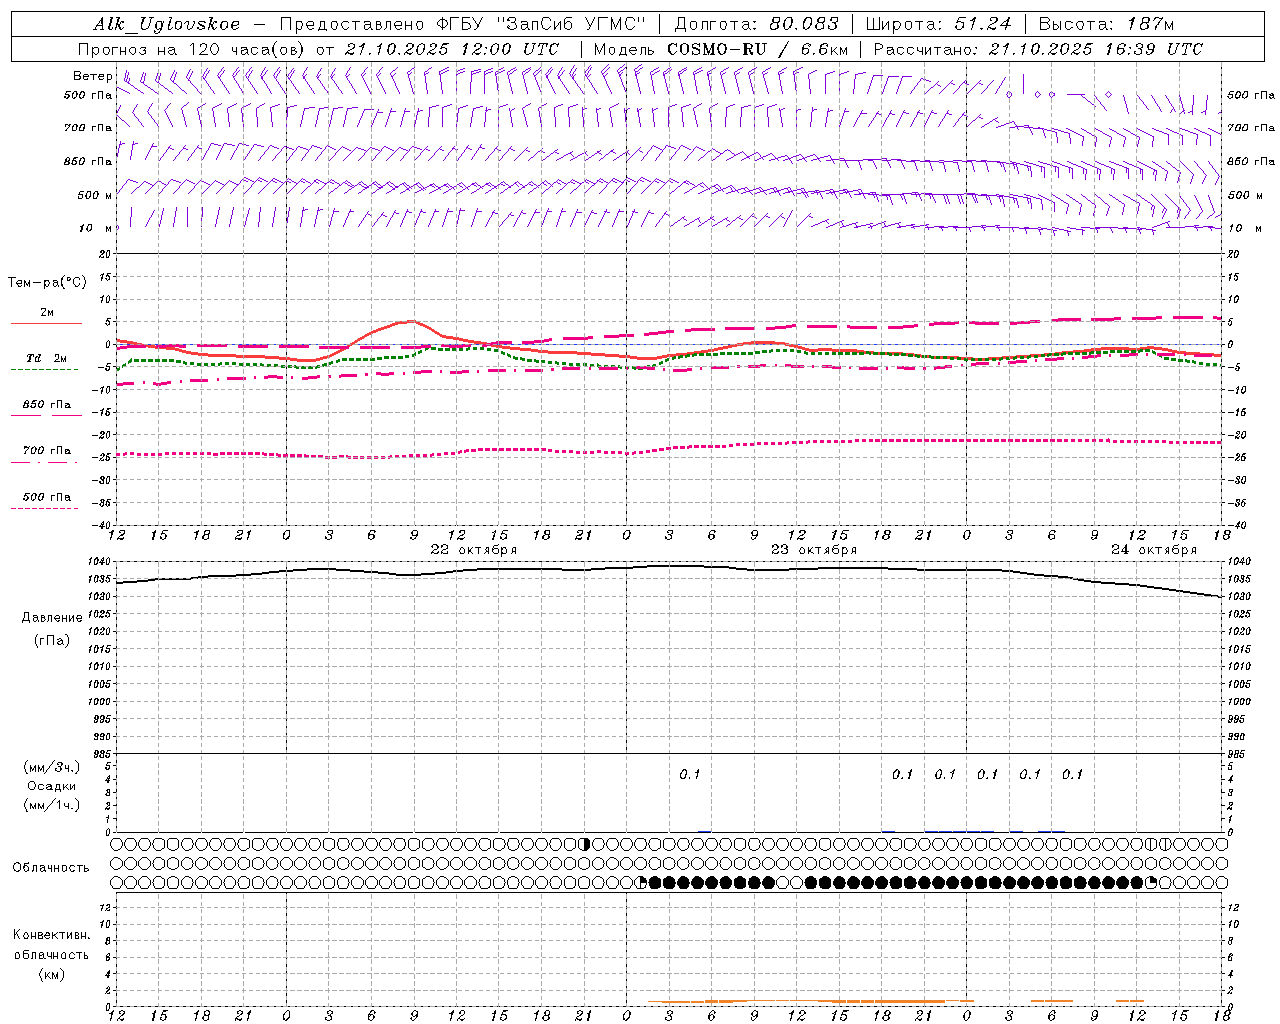Click the 'Облачность' cloud cover row label
Image resolution: width=1280 pixels, height=1024 pixels.
click(x=51, y=868)
